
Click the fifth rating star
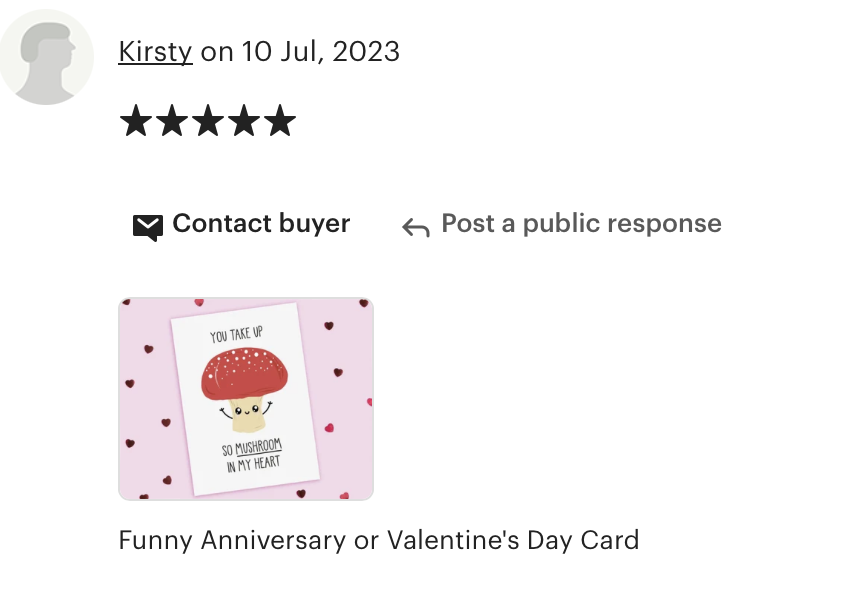coord(280,120)
